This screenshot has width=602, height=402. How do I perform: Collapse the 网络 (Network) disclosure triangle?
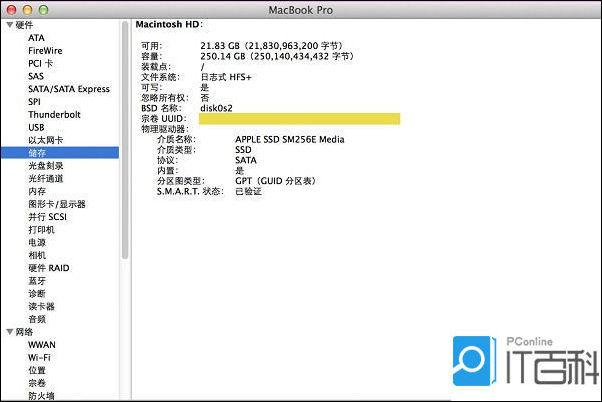(x=9, y=331)
